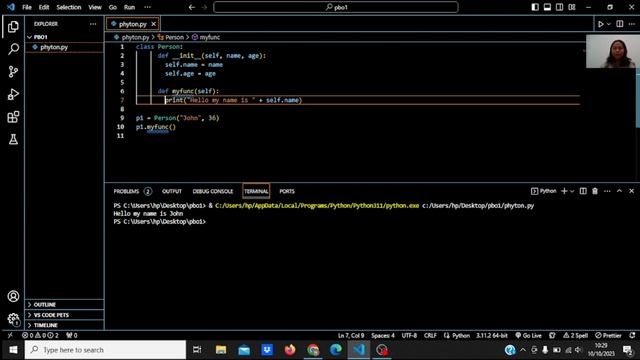Switch to the Problems tab
Viewport: 640px width, 360px height.
click(132, 191)
